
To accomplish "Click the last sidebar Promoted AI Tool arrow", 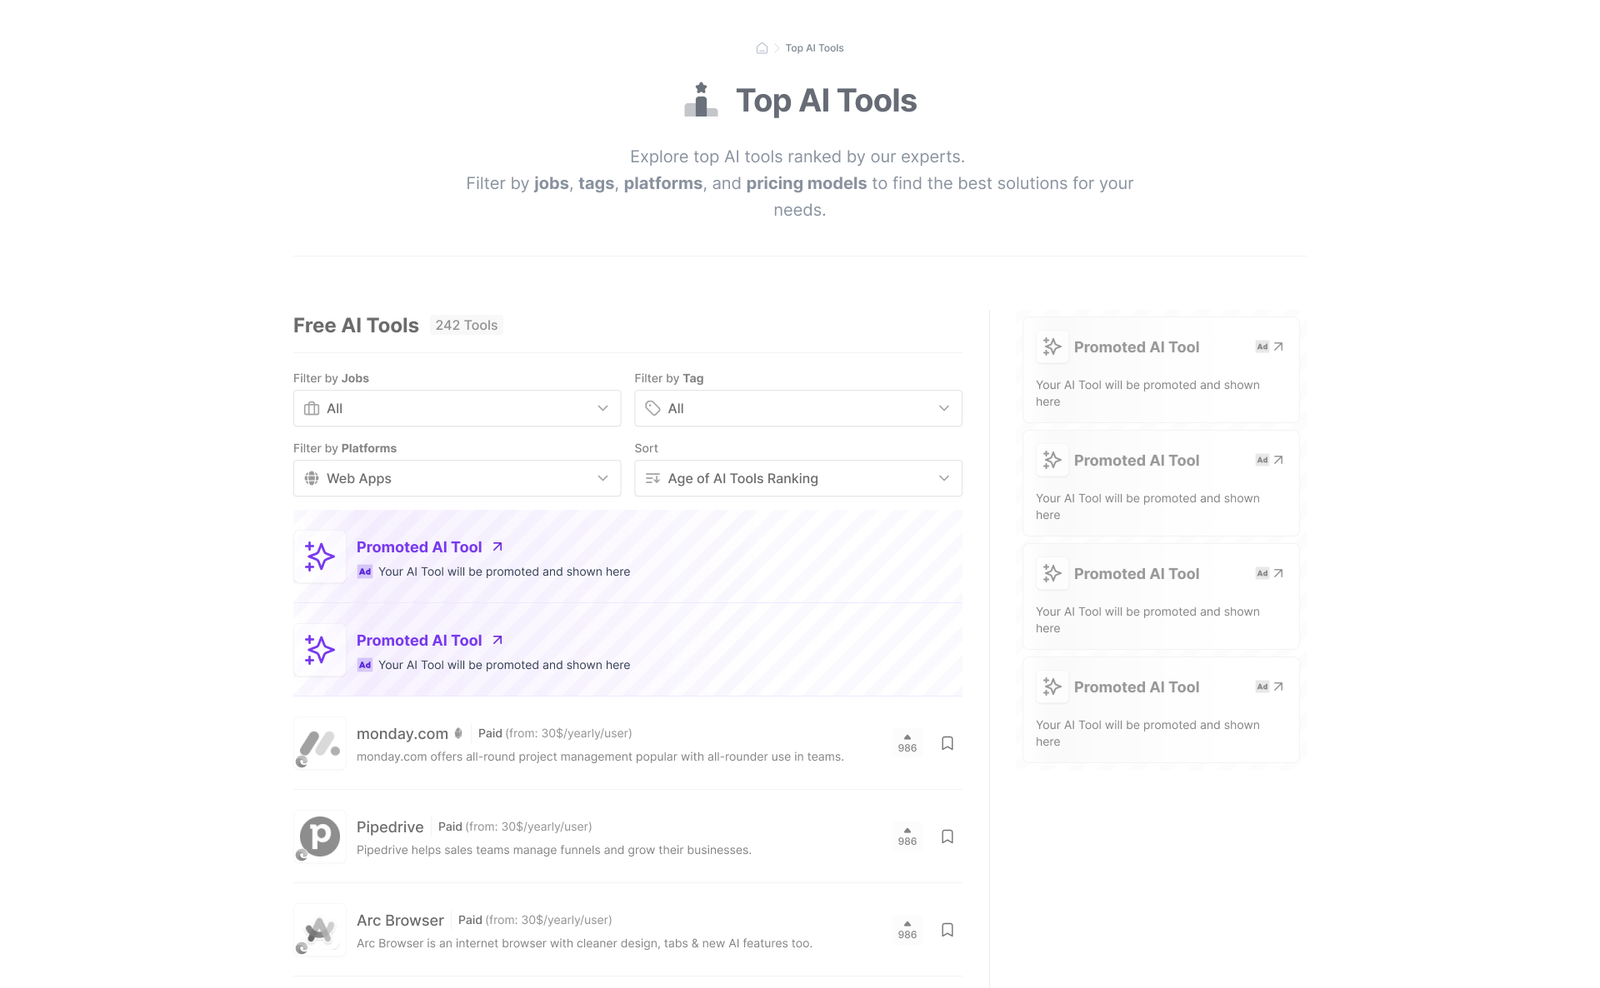I will coord(1278,687).
